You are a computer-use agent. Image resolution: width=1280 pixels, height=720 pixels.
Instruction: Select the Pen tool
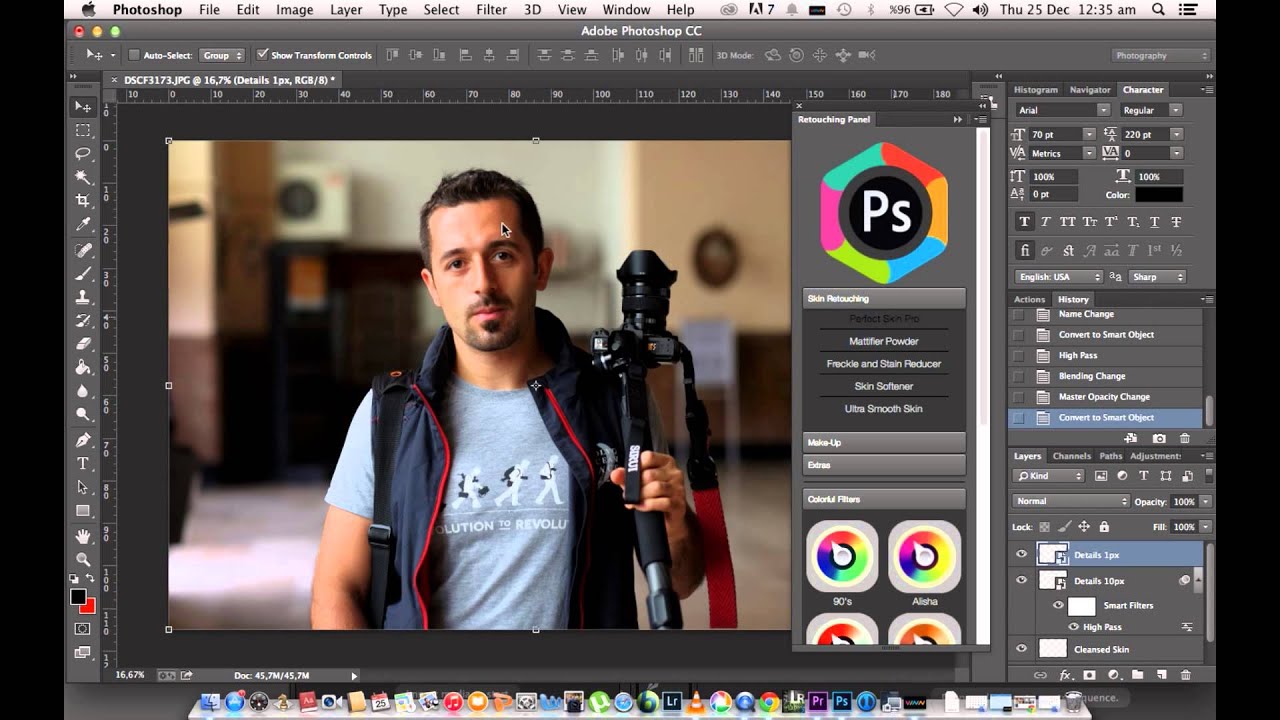click(83, 440)
